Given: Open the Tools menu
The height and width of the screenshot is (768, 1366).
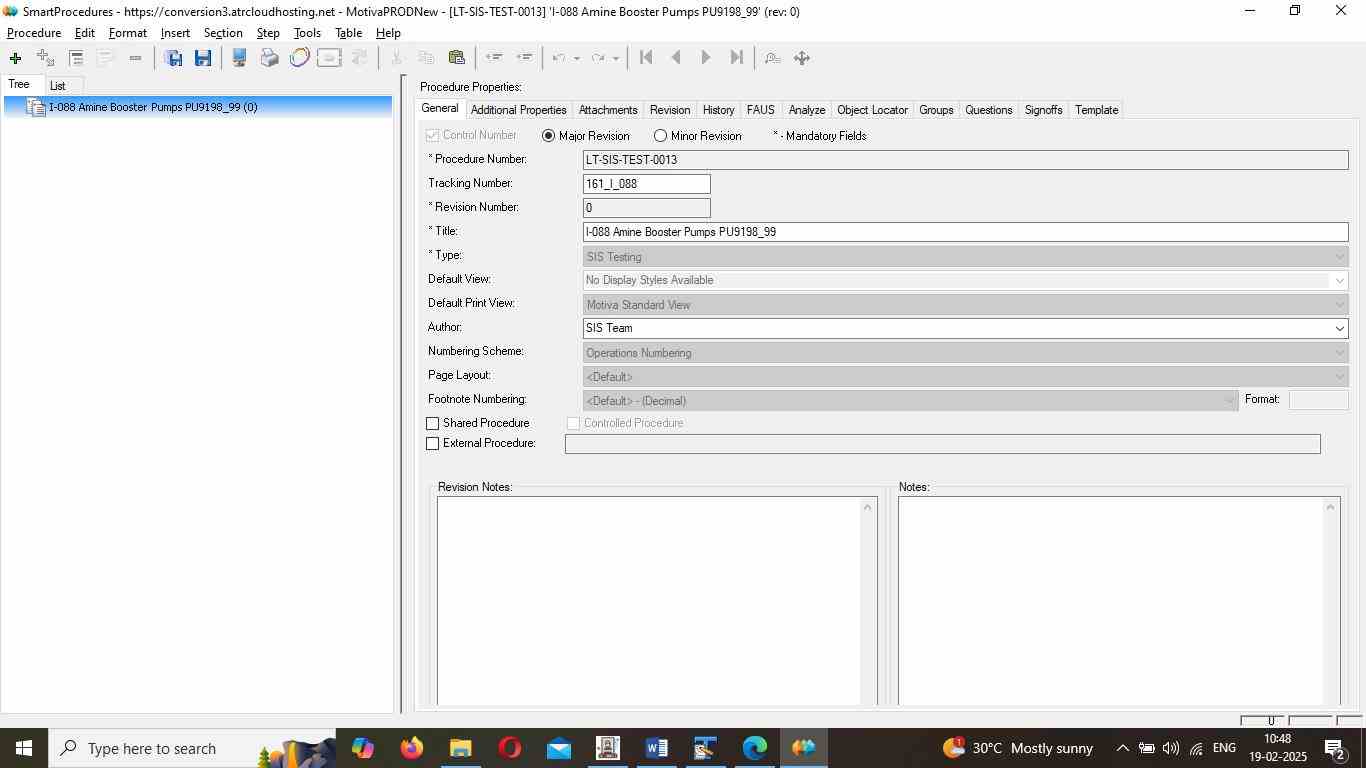Looking at the screenshot, I should pyautogui.click(x=307, y=33).
